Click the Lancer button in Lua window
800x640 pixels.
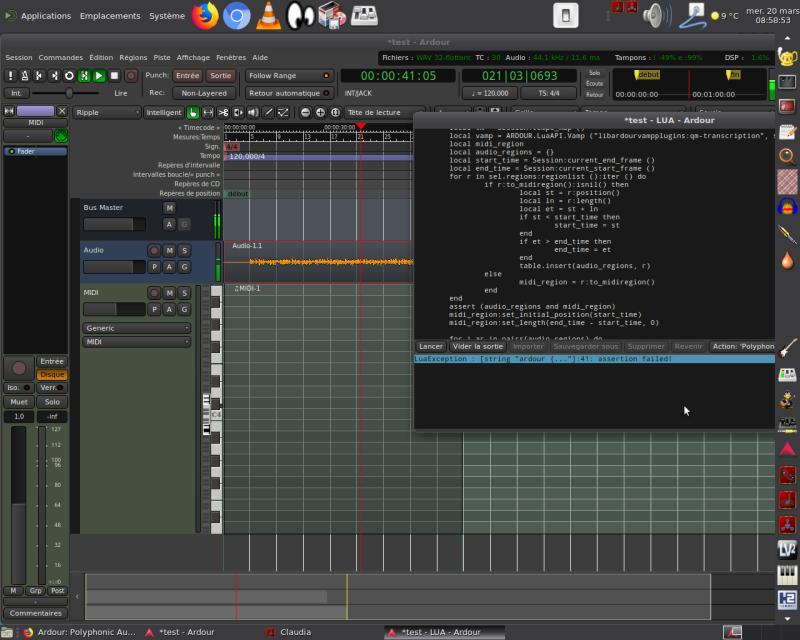pos(430,346)
